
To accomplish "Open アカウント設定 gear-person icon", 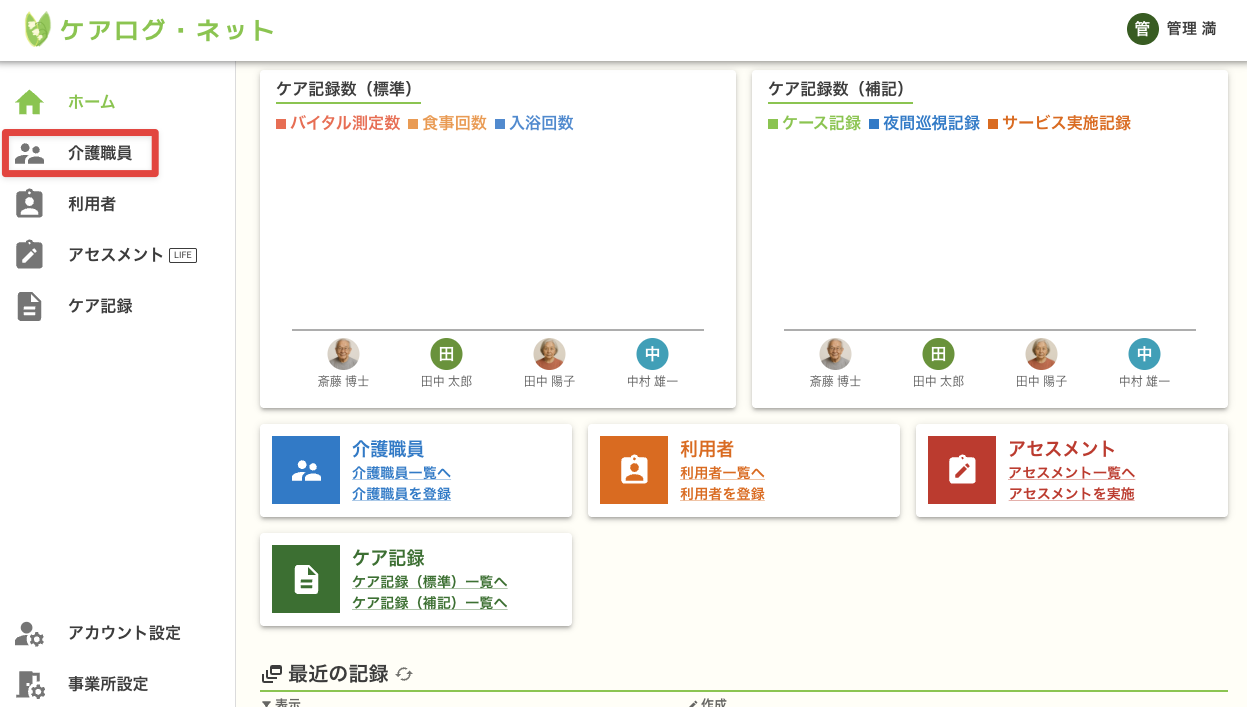I will coord(30,633).
